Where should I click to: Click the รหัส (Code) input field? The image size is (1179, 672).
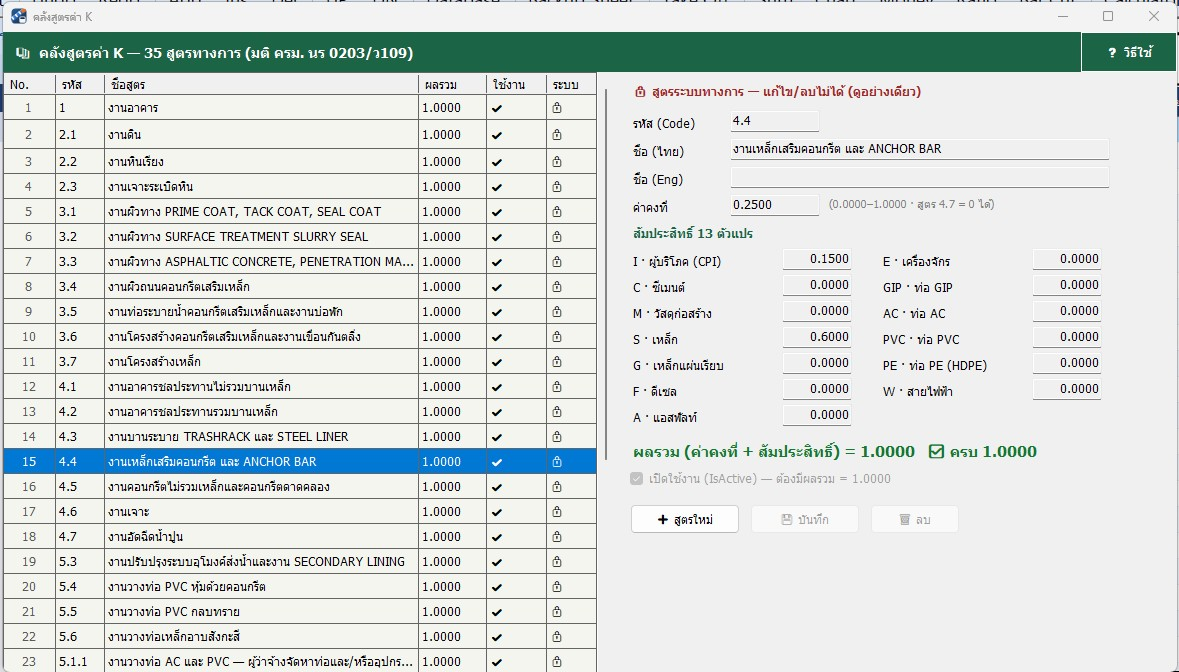(x=774, y=121)
